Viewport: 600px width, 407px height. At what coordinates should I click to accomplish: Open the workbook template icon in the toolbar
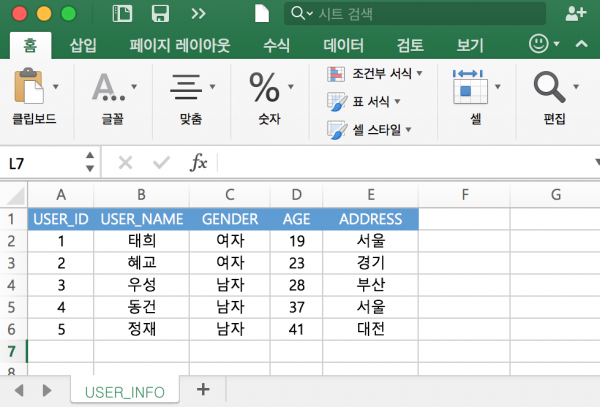click(122, 14)
